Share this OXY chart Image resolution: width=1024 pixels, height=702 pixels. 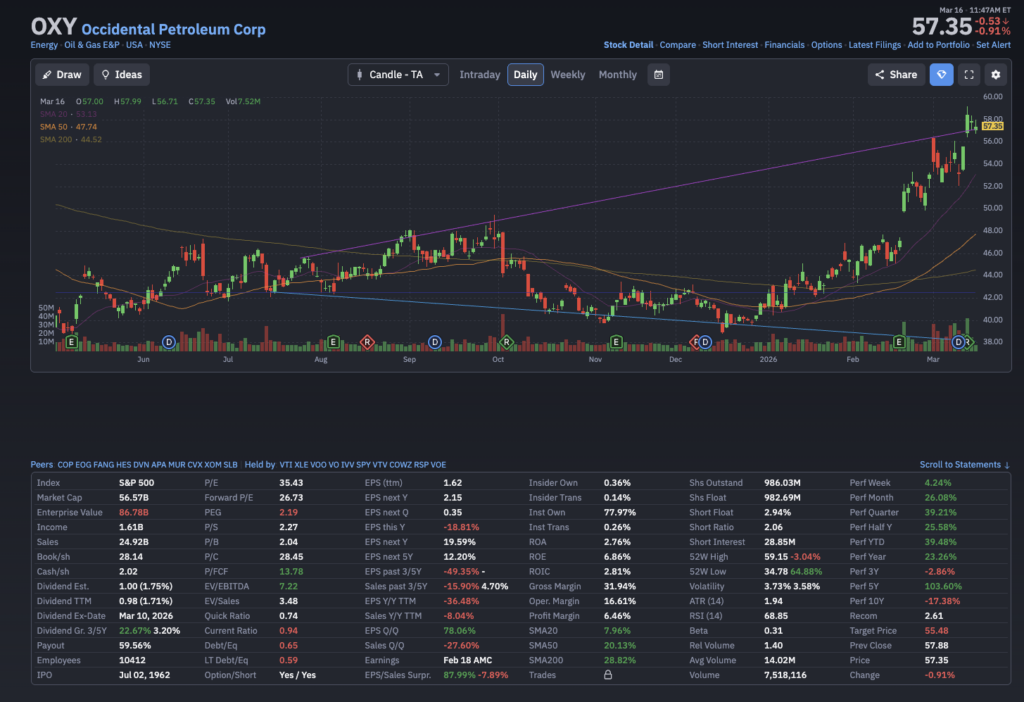(x=895, y=75)
